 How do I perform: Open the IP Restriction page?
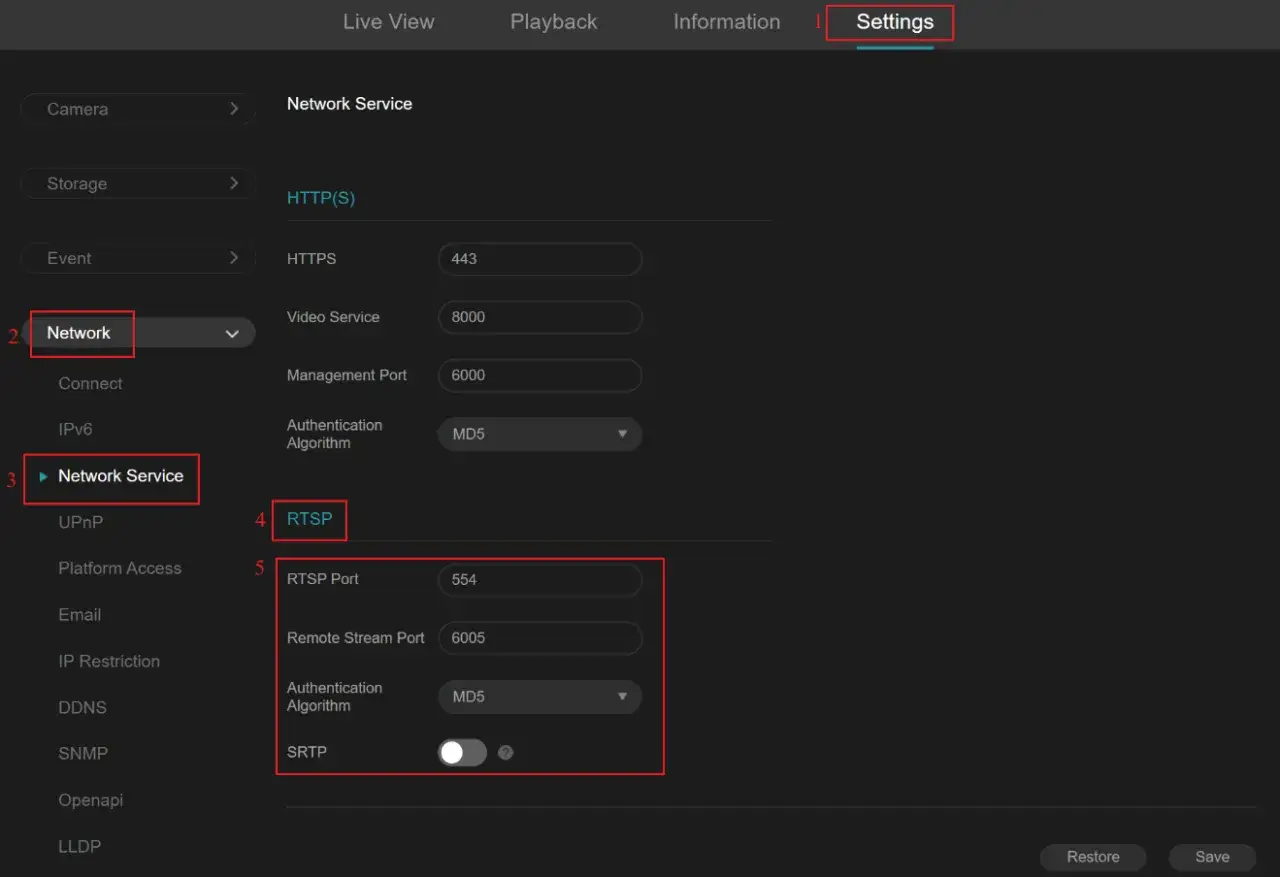click(109, 661)
